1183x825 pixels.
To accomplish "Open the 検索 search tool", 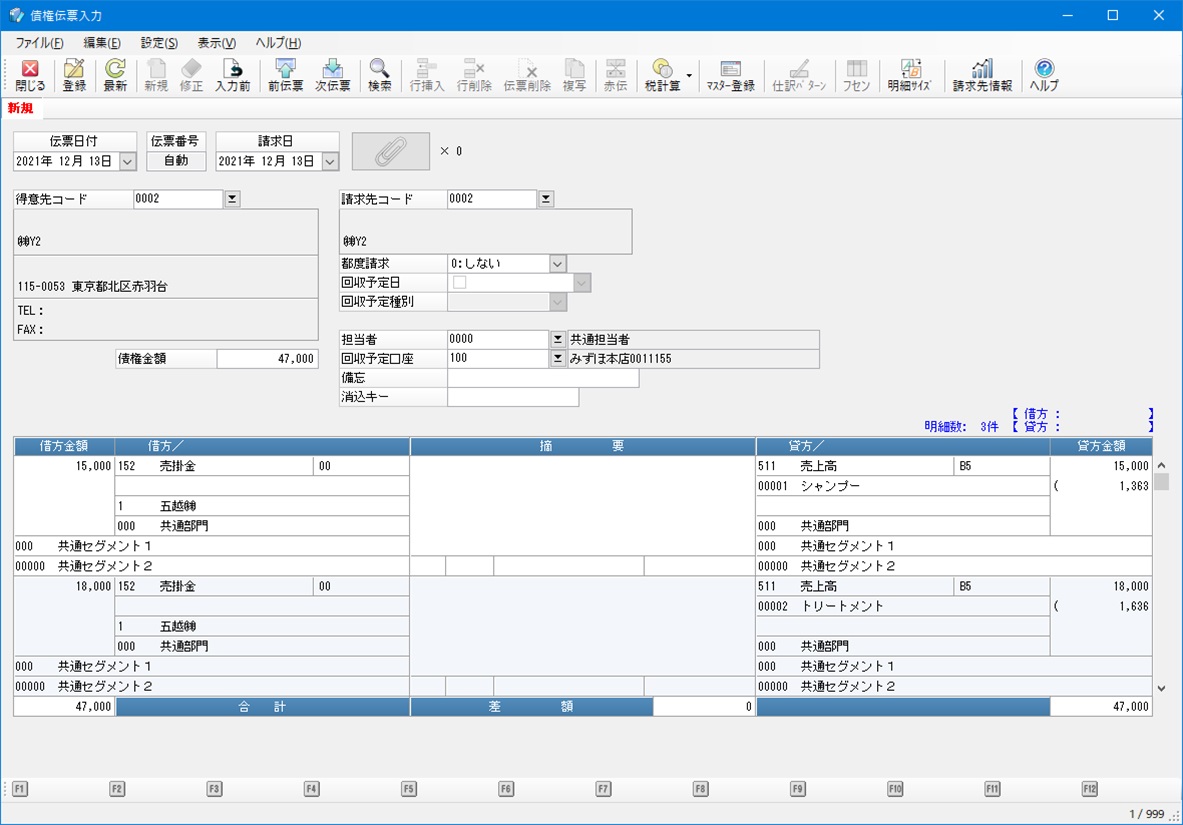I will [x=379, y=75].
